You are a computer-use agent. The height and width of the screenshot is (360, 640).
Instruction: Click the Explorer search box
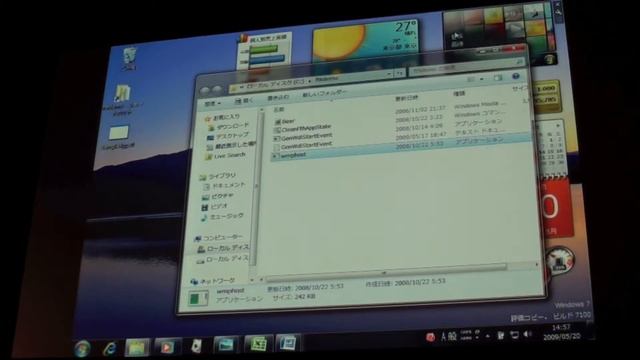click(467, 67)
